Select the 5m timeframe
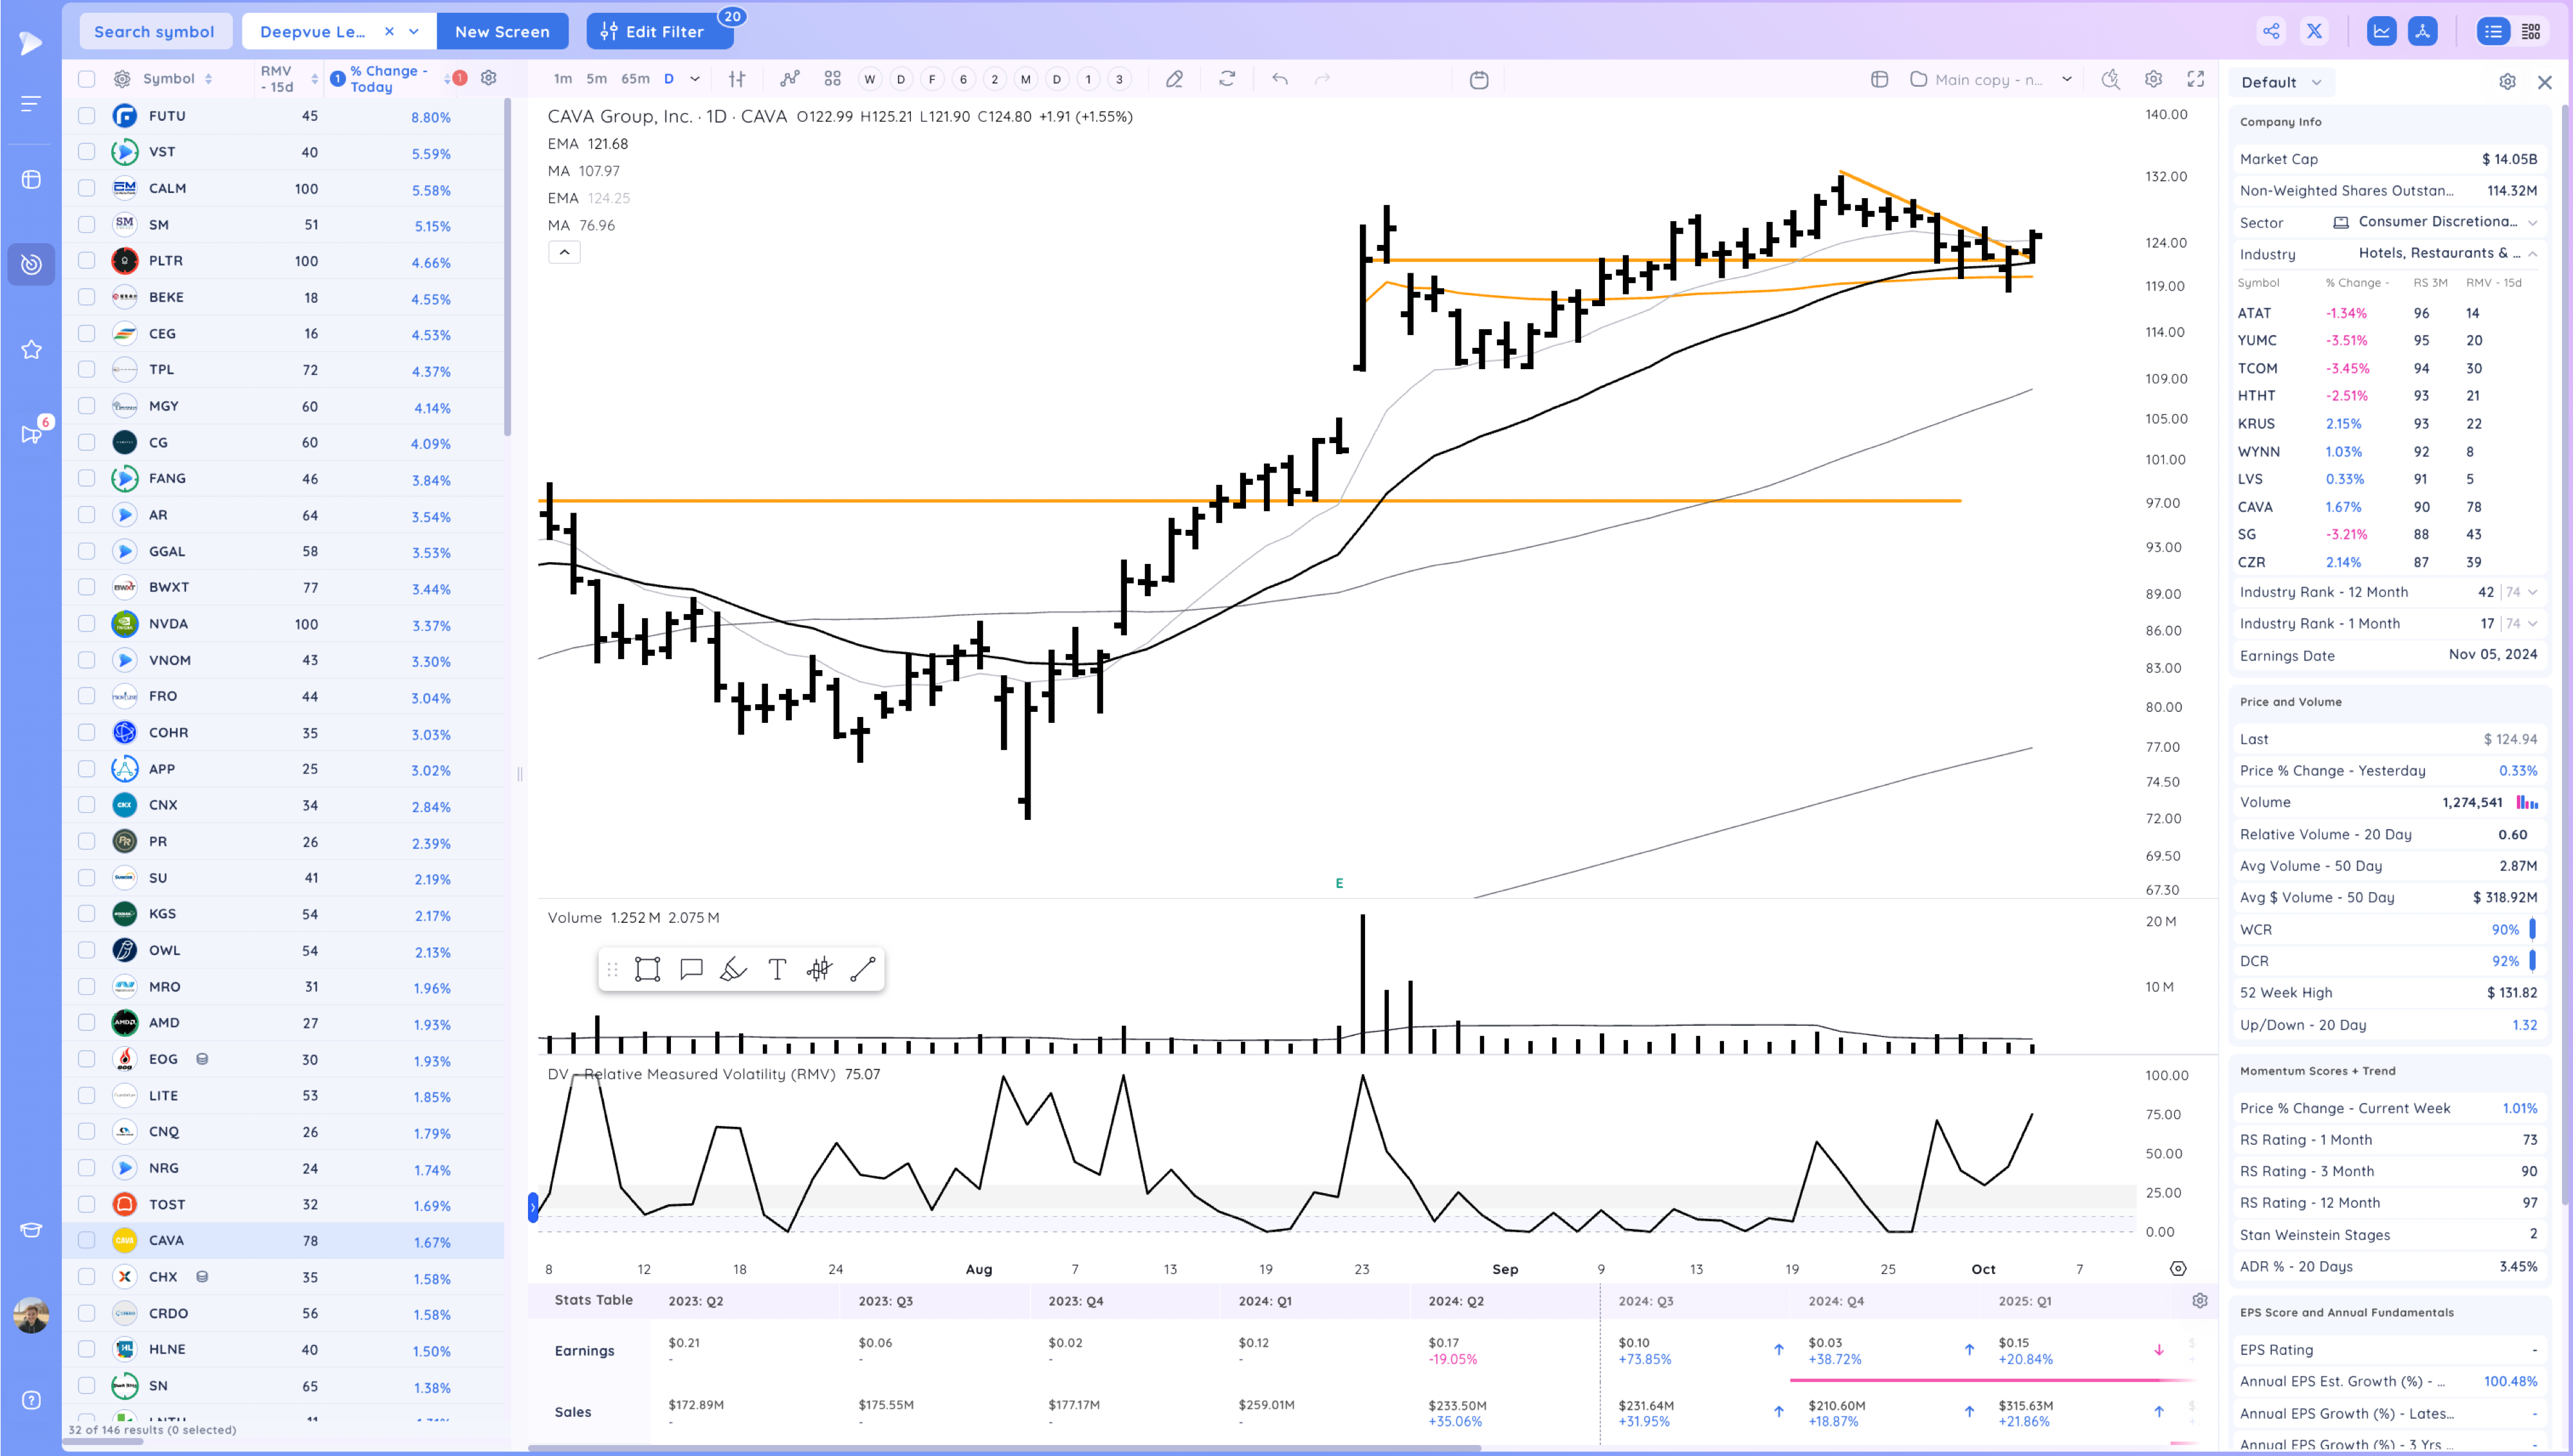The height and width of the screenshot is (1456, 2573). (x=596, y=79)
